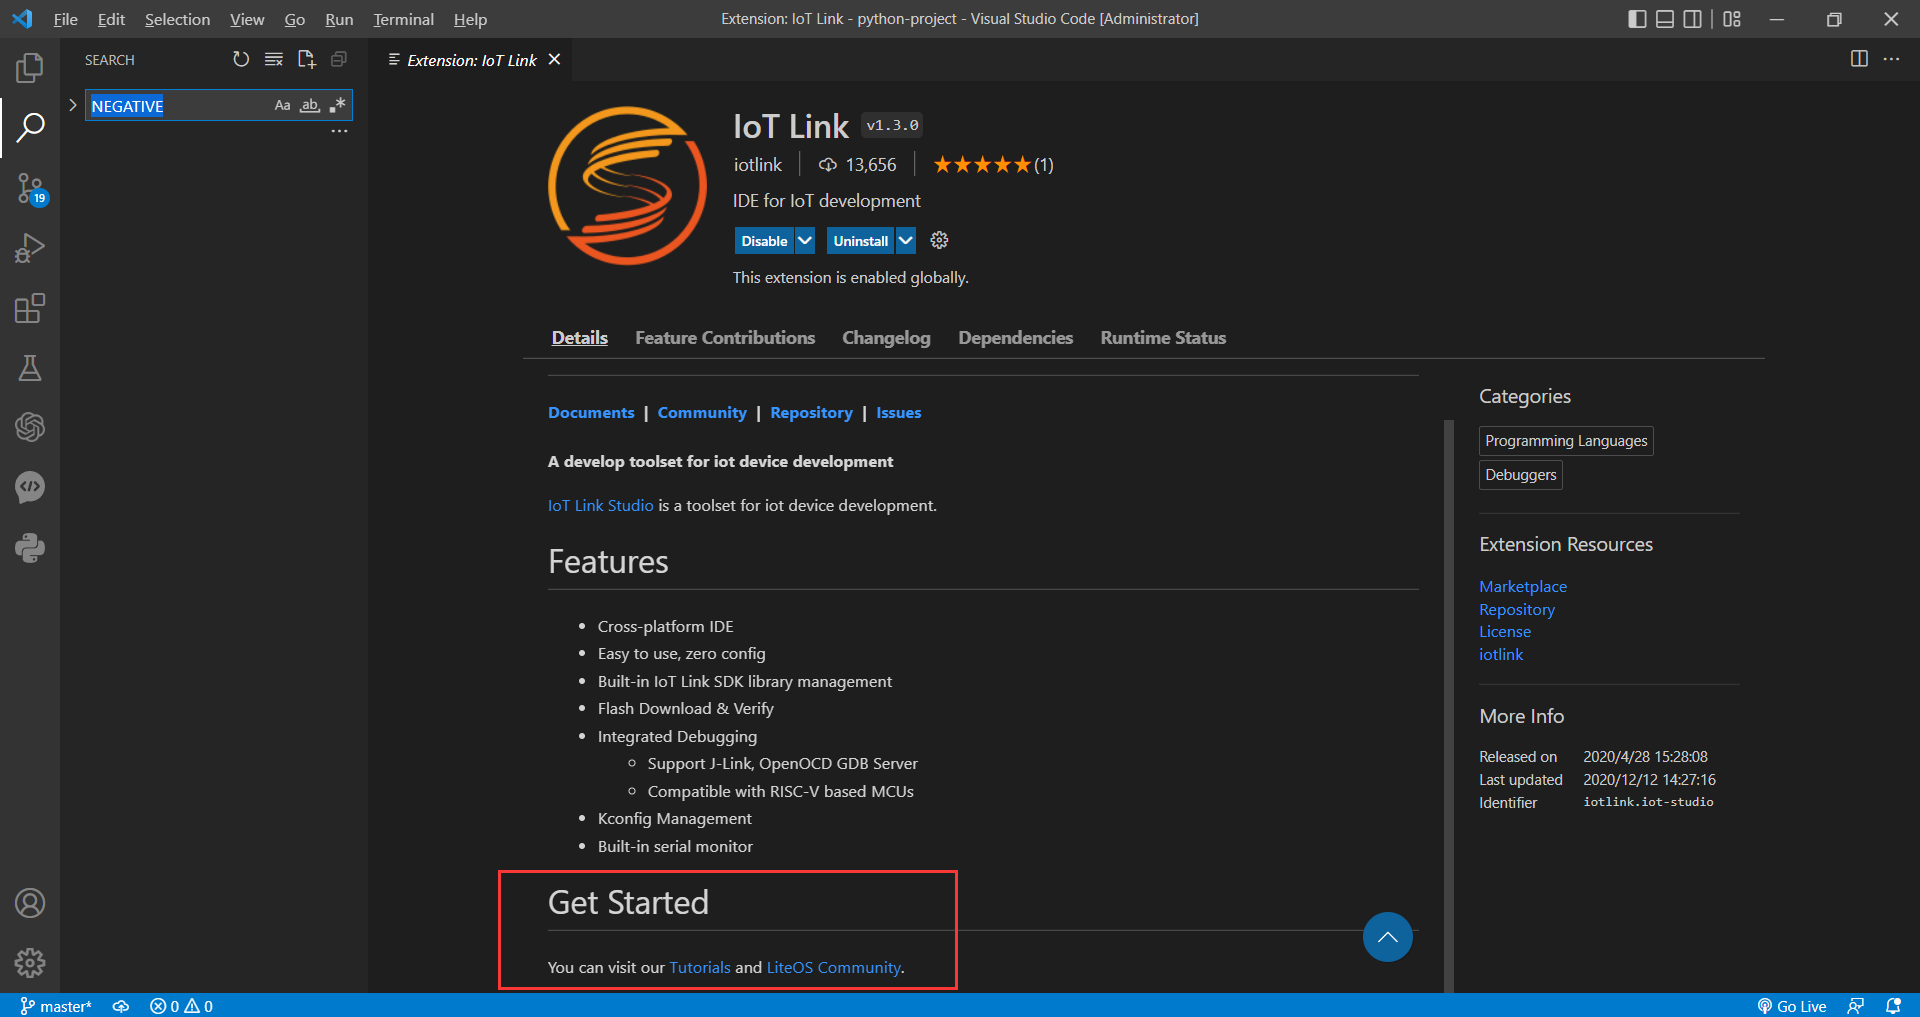
Task: Click the extension settings gear icon
Action: [939, 240]
